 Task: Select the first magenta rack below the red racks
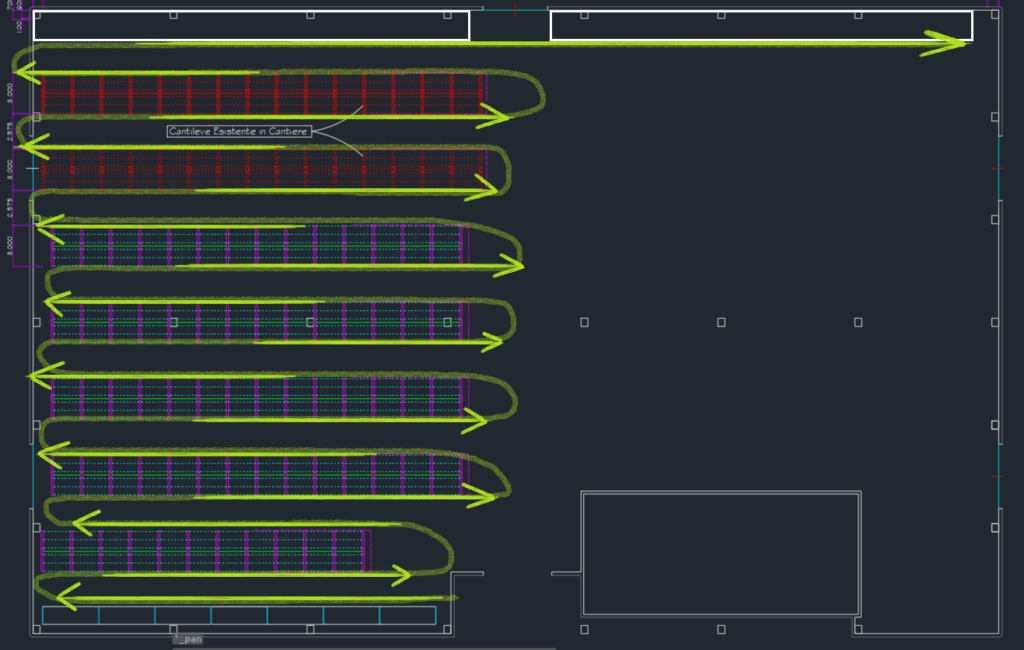258,245
